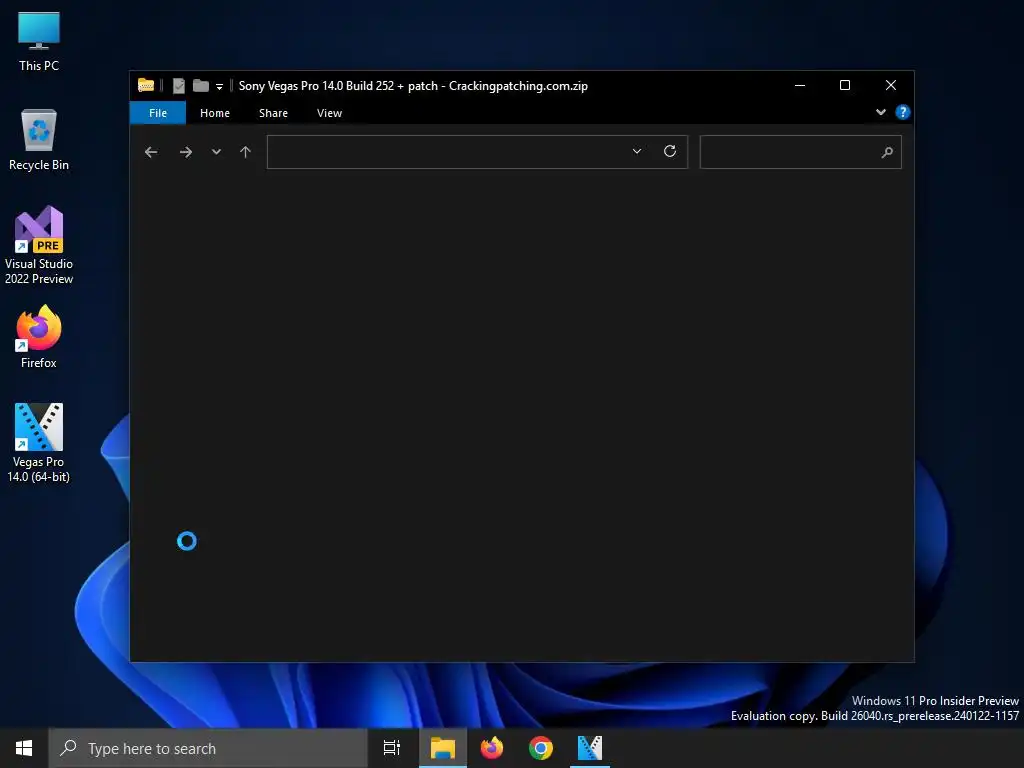Close the Explorer zip window

point(891,86)
